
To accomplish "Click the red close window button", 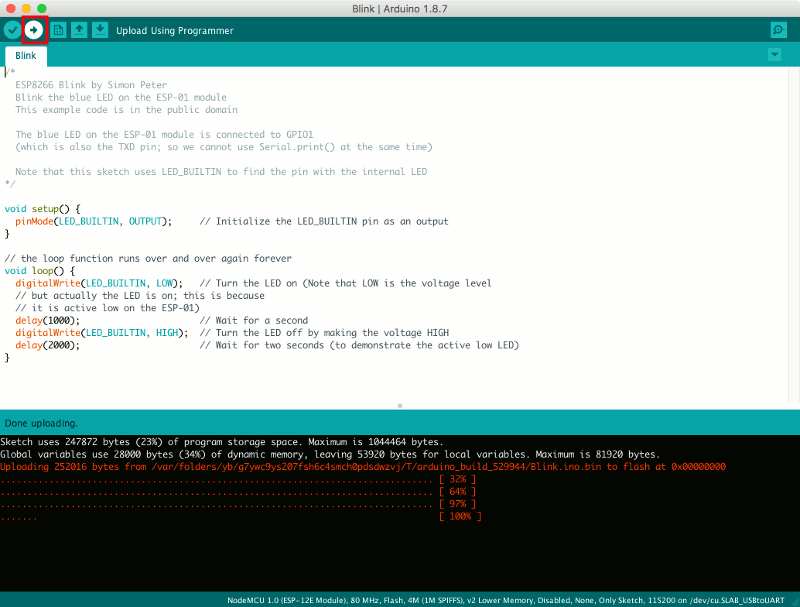I will pos(11,9).
